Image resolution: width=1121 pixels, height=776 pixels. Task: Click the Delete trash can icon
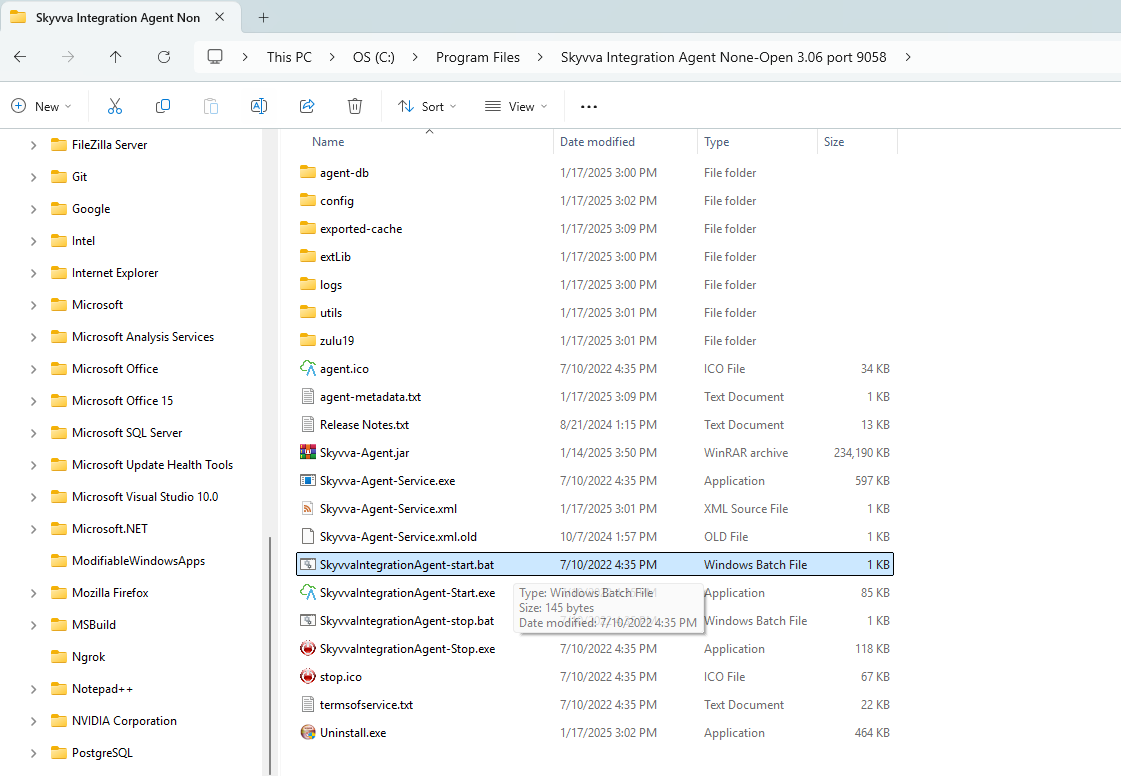[x=355, y=106]
